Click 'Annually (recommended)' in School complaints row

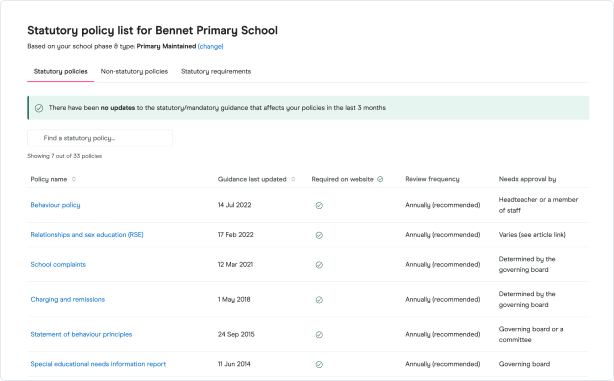coord(442,265)
